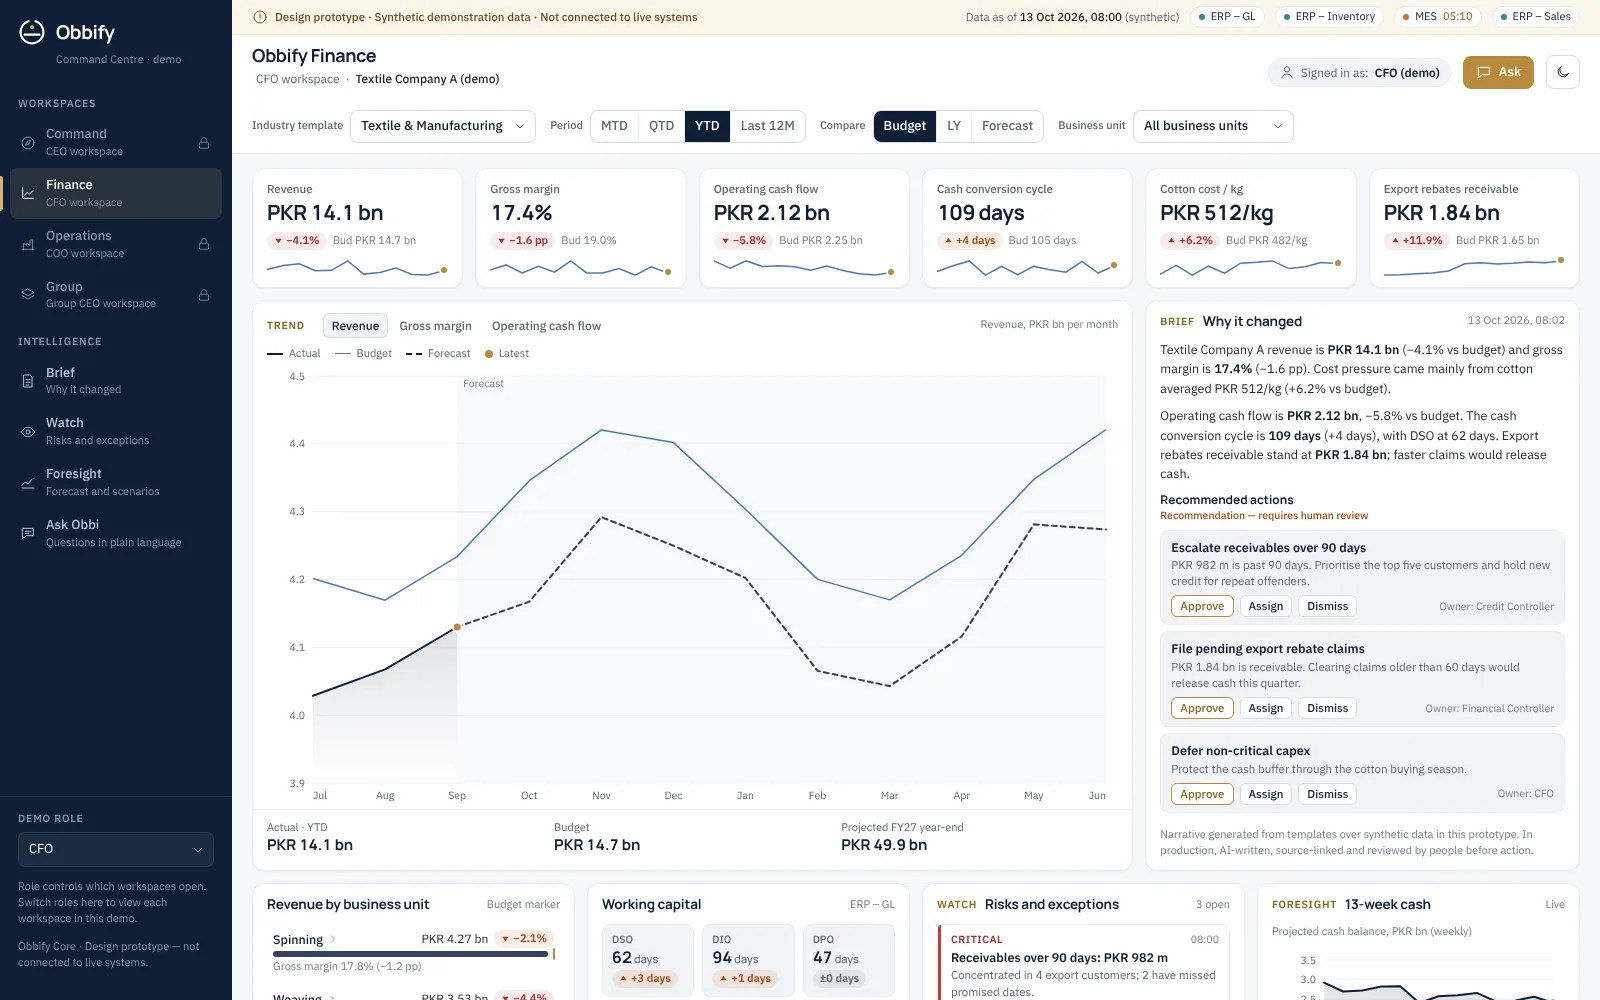Click the Finance chart icon in sidebar
The width and height of the screenshot is (1600, 1000).
tap(28, 193)
